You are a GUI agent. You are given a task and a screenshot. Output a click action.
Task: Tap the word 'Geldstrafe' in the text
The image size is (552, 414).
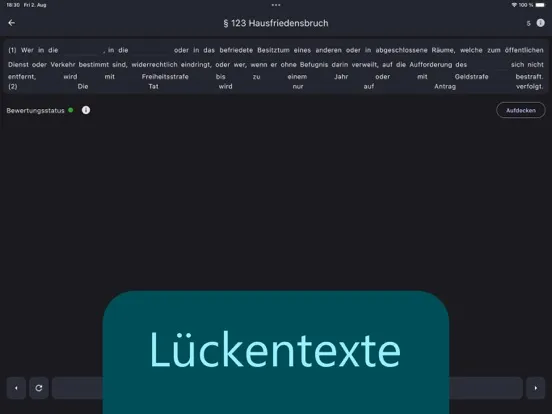click(471, 77)
